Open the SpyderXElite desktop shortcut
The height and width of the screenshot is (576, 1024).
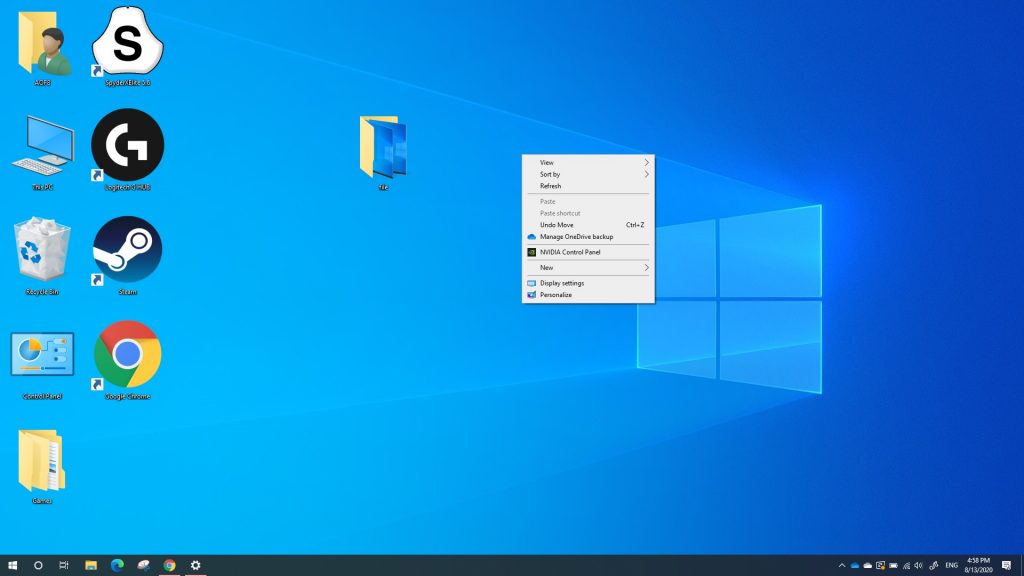click(x=127, y=44)
